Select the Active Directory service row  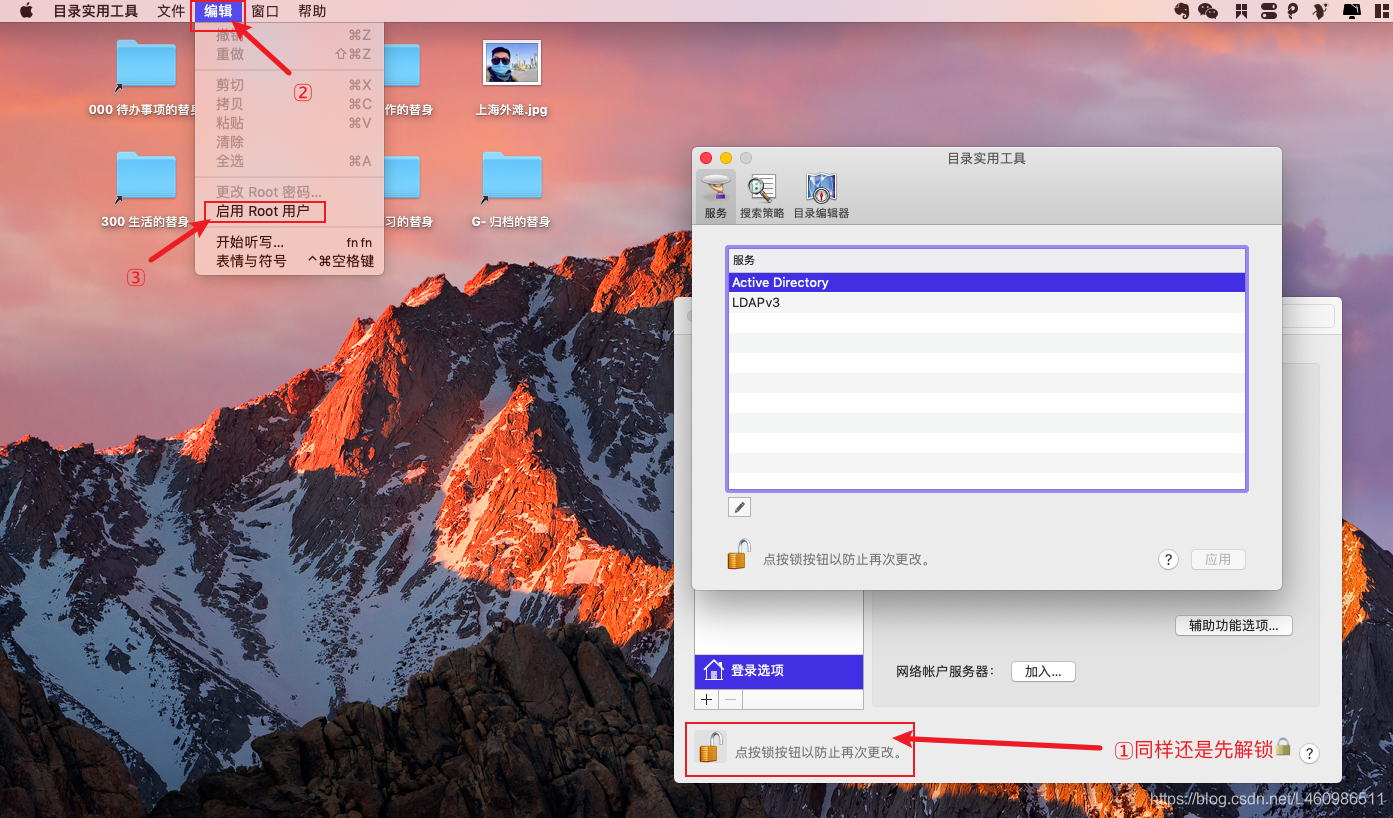[x=987, y=282]
